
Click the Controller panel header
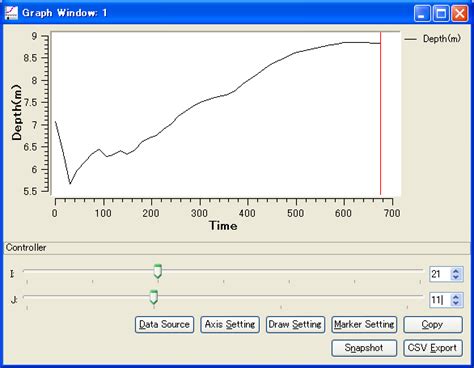[237, 248]
